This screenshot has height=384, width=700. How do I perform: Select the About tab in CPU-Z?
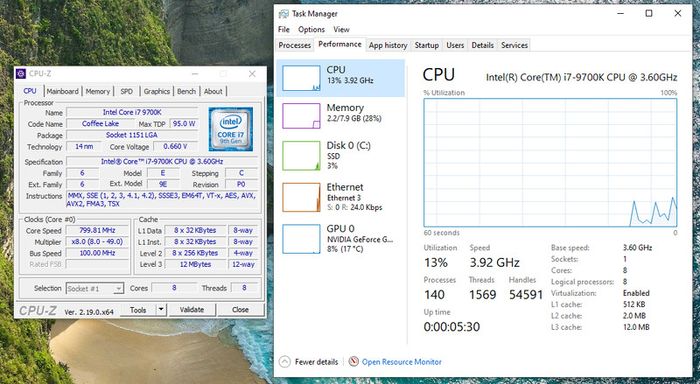coord(213,92)
